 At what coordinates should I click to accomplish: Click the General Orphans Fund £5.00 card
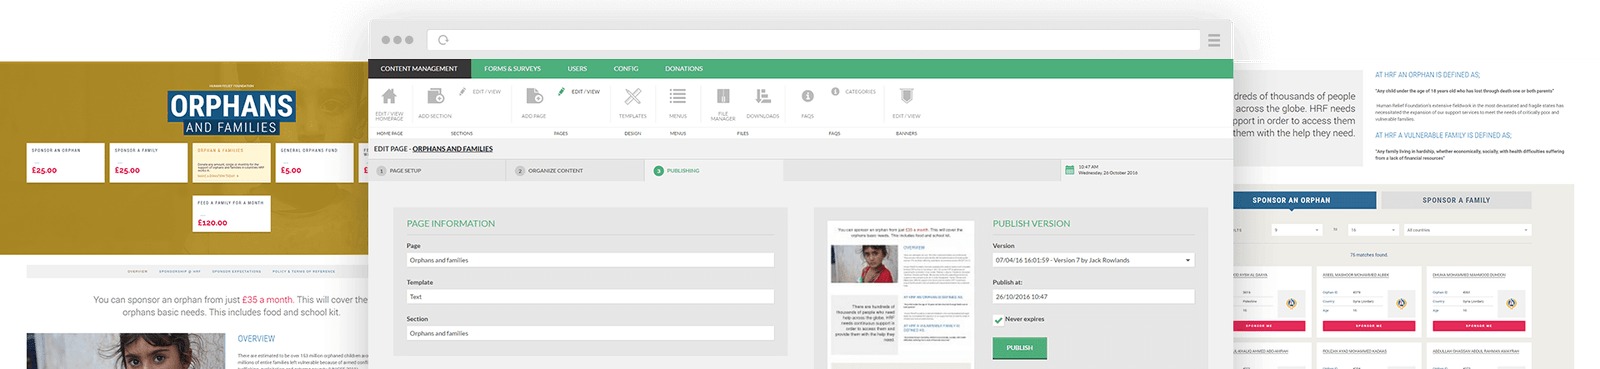tap(315, 163)
